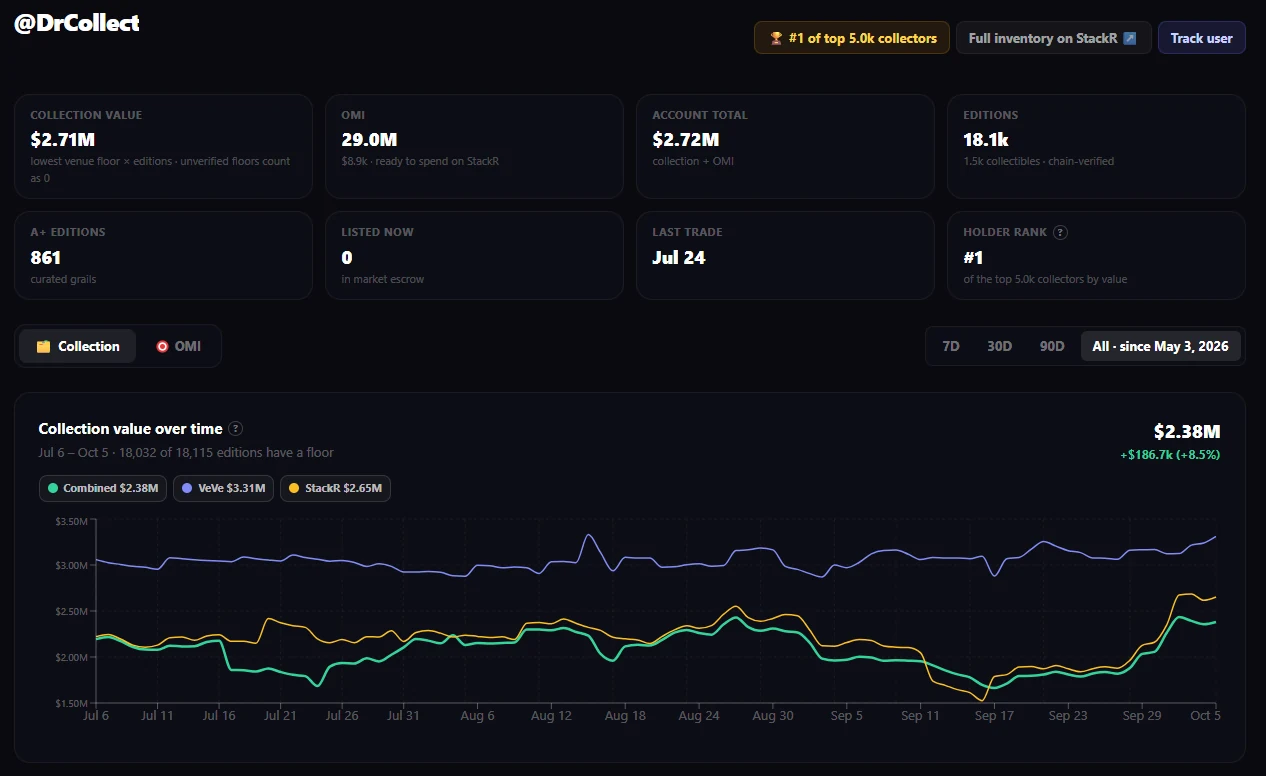Click the 'curated grails' caption
This screenshot has height=776, width=1266.
[x=63, y=279]
